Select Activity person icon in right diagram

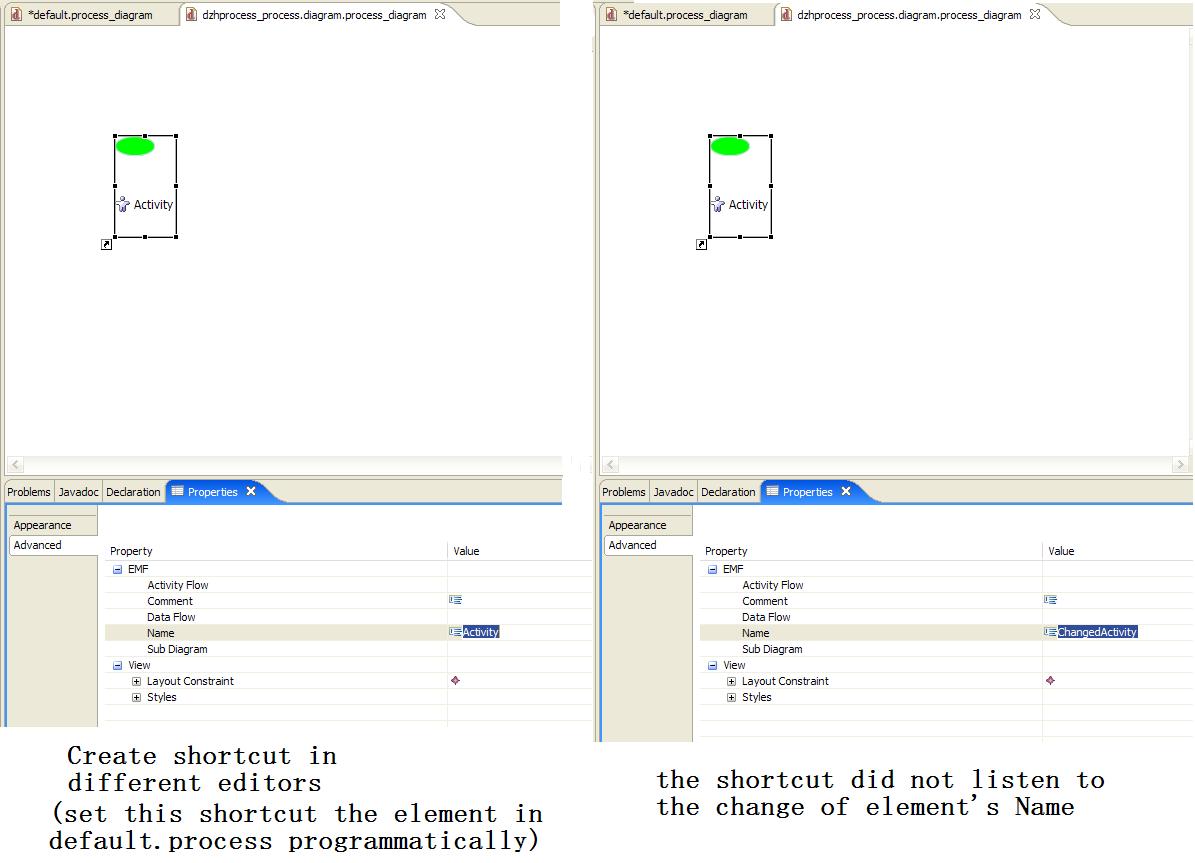pyautogui.click(x=718, y=204)
